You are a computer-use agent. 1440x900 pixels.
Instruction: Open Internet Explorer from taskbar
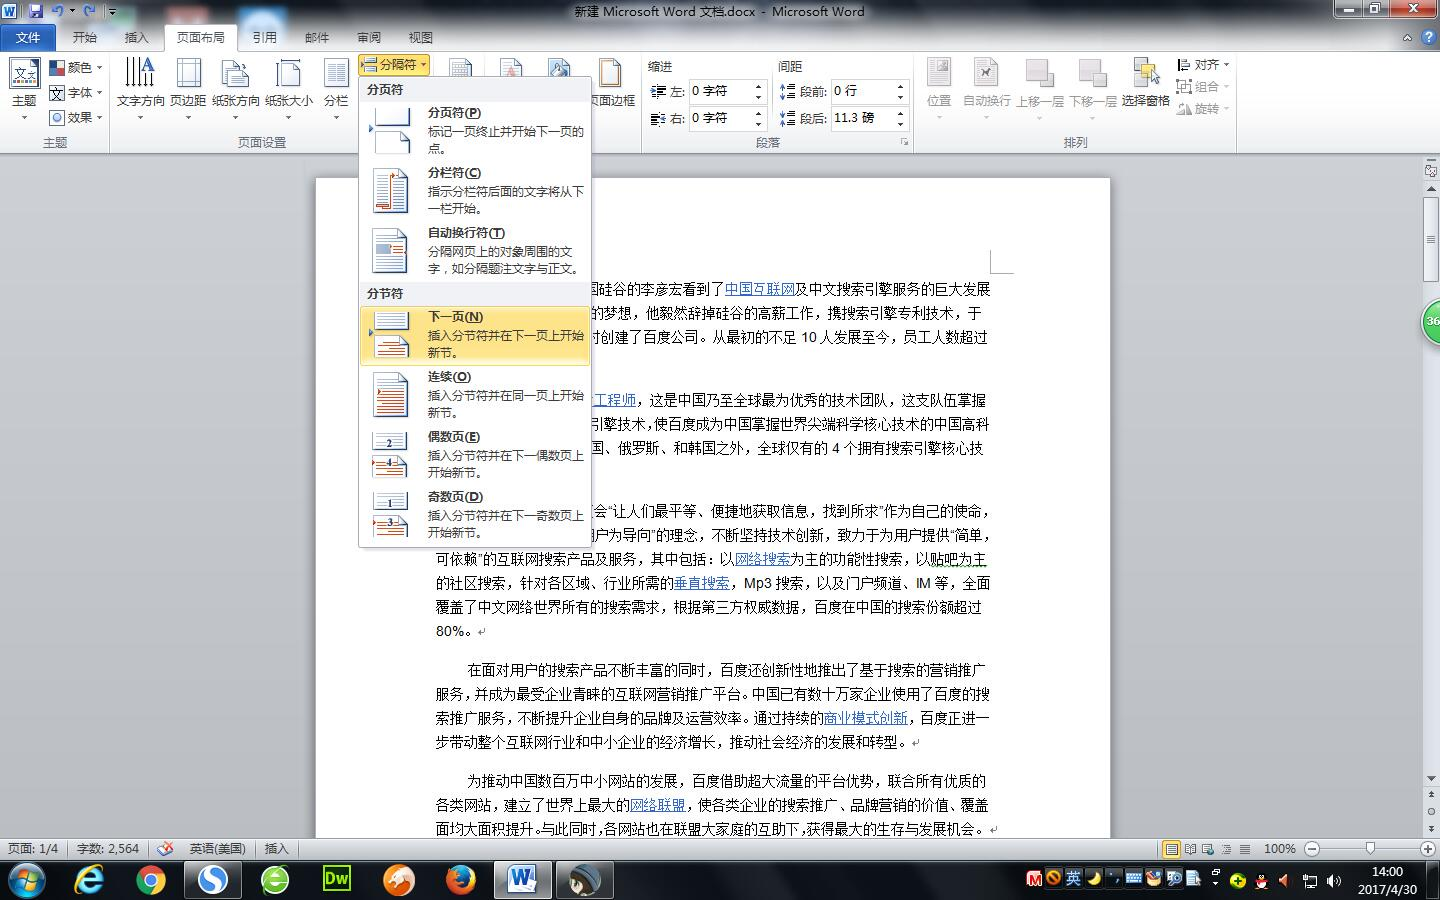tap(90, 879)
